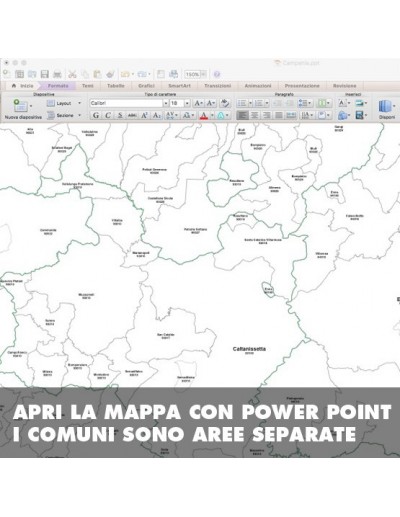
Task: Switch to the Transizioni ribbon tab
Action: point(217,86)
